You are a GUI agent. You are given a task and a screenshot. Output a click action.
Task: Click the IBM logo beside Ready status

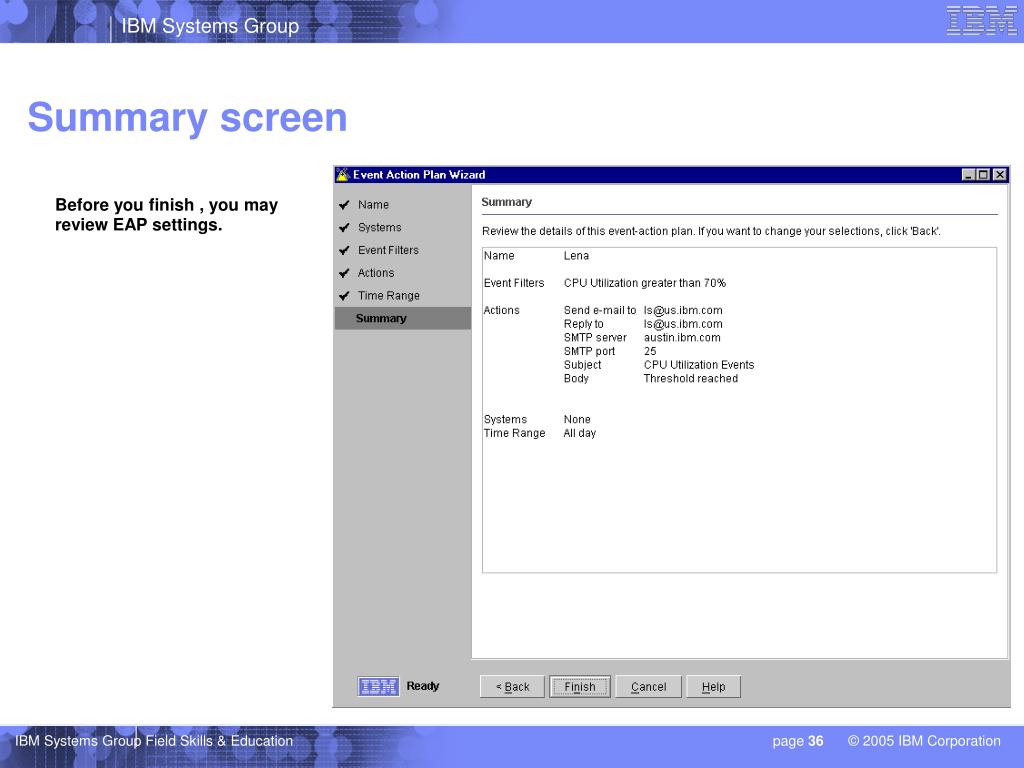[x=378, y=686]
